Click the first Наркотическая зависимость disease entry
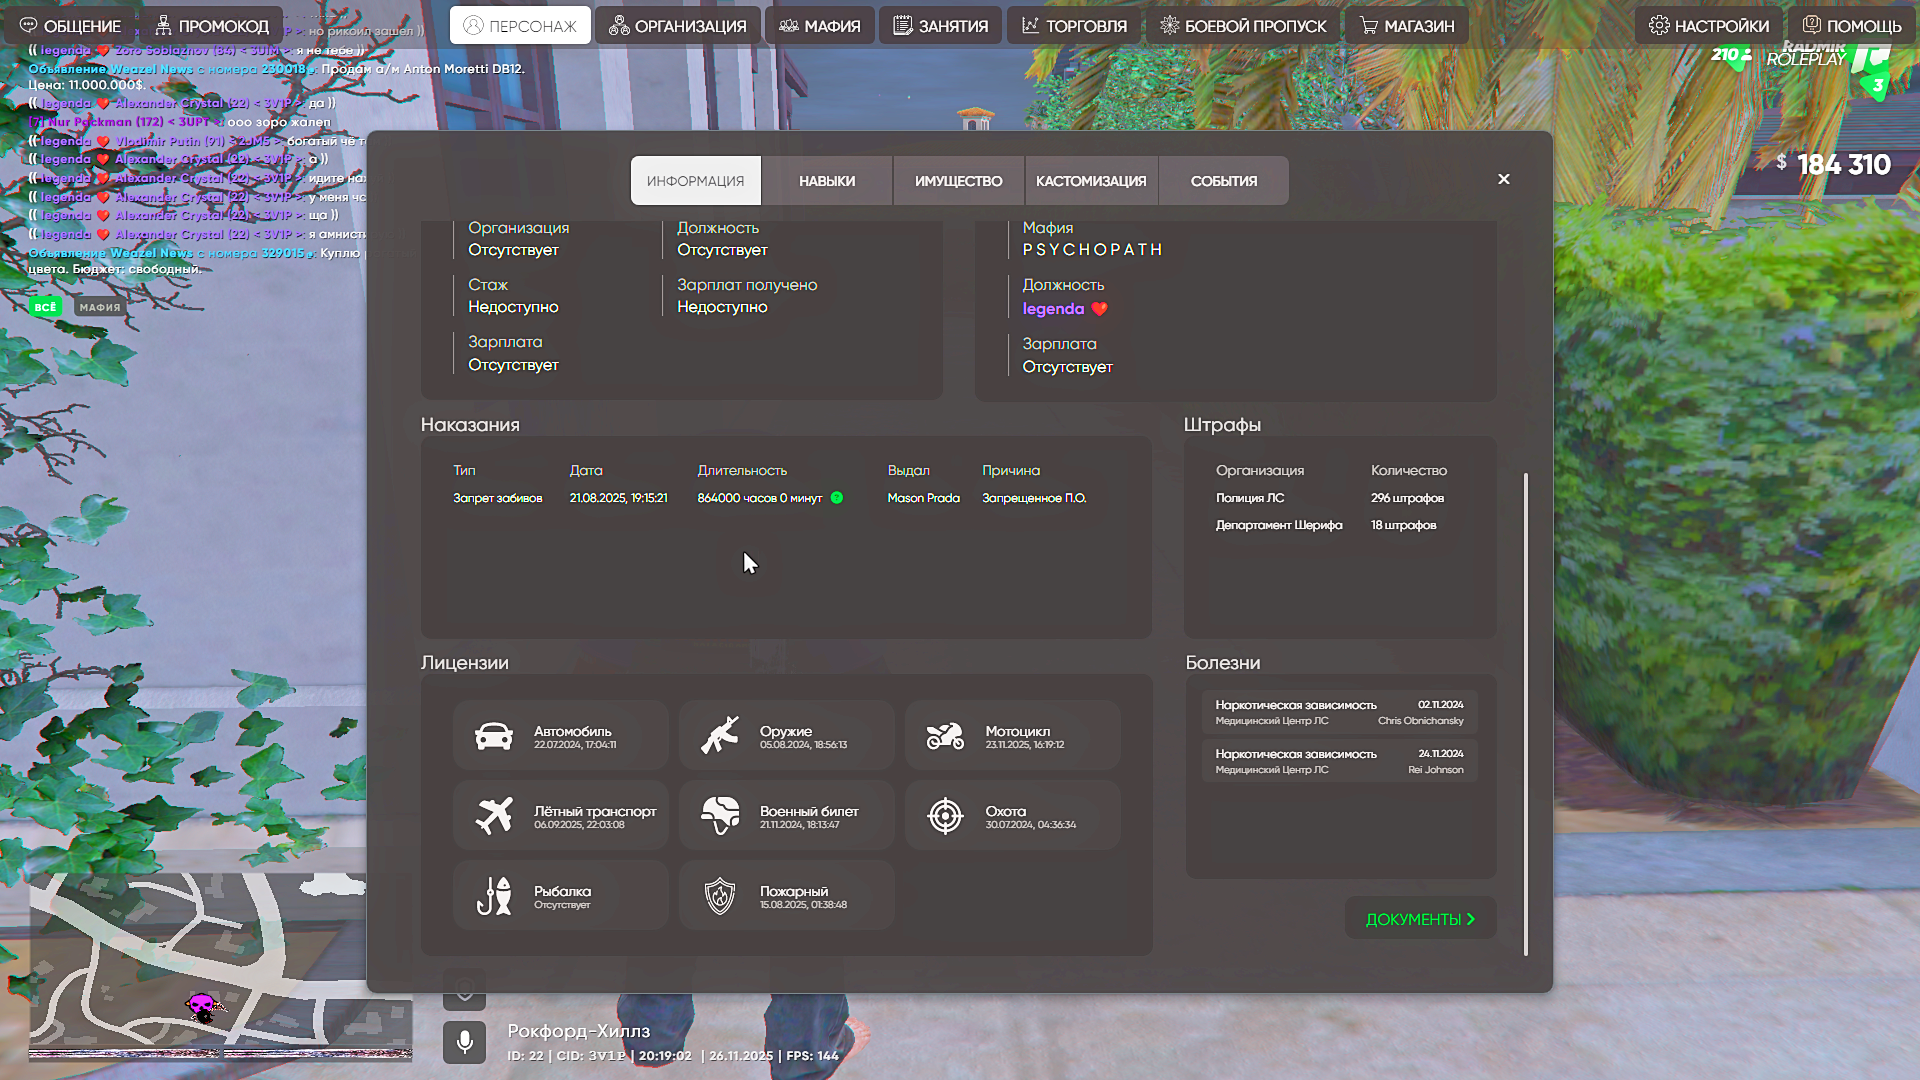The height and width of the screenshot is (1080, 1920). (x=1339, y=712)
